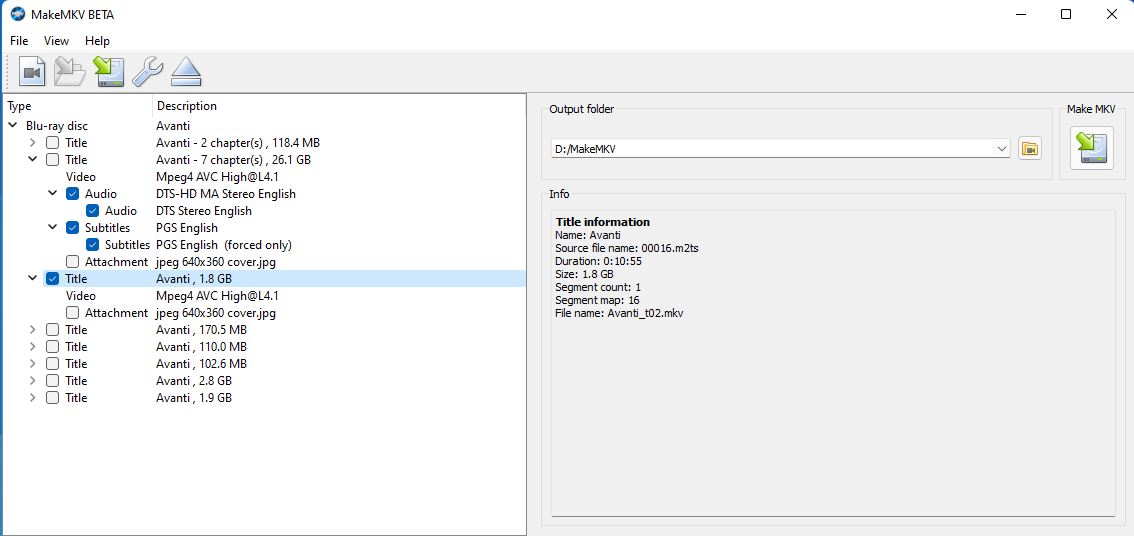Open preferences with the wrench icon

pos(148,72)
